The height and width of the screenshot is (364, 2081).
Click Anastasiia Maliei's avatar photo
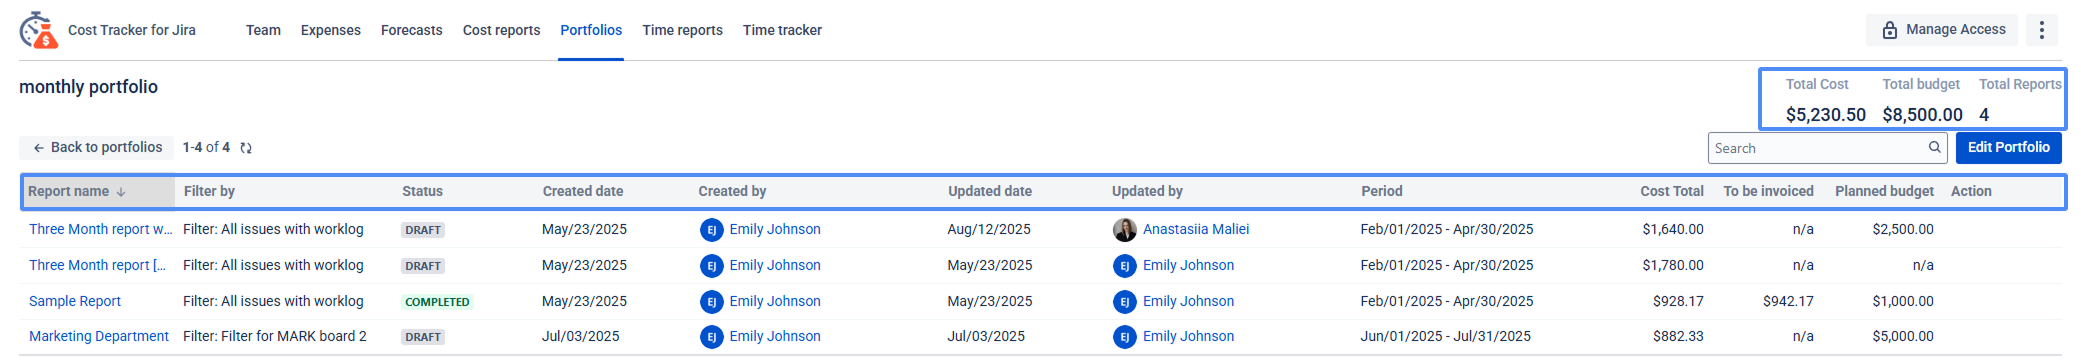click(1124, 230)
